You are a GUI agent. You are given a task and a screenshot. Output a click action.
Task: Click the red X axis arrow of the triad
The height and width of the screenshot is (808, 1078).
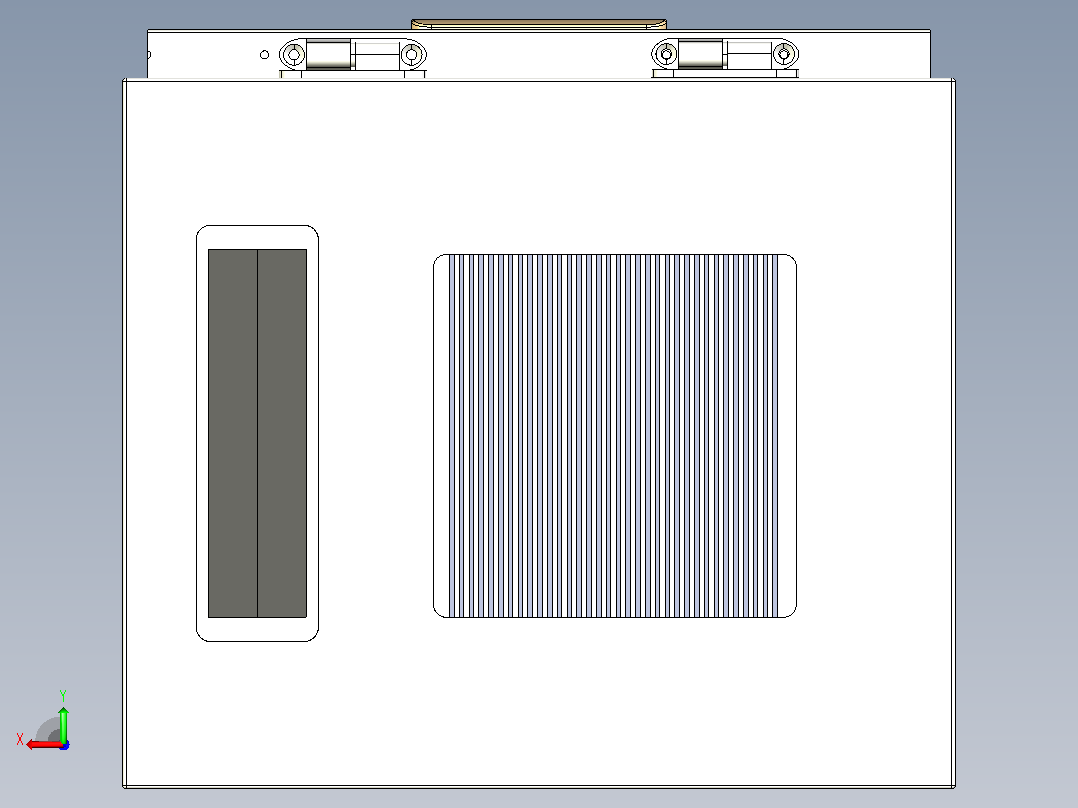pos(43,745)
